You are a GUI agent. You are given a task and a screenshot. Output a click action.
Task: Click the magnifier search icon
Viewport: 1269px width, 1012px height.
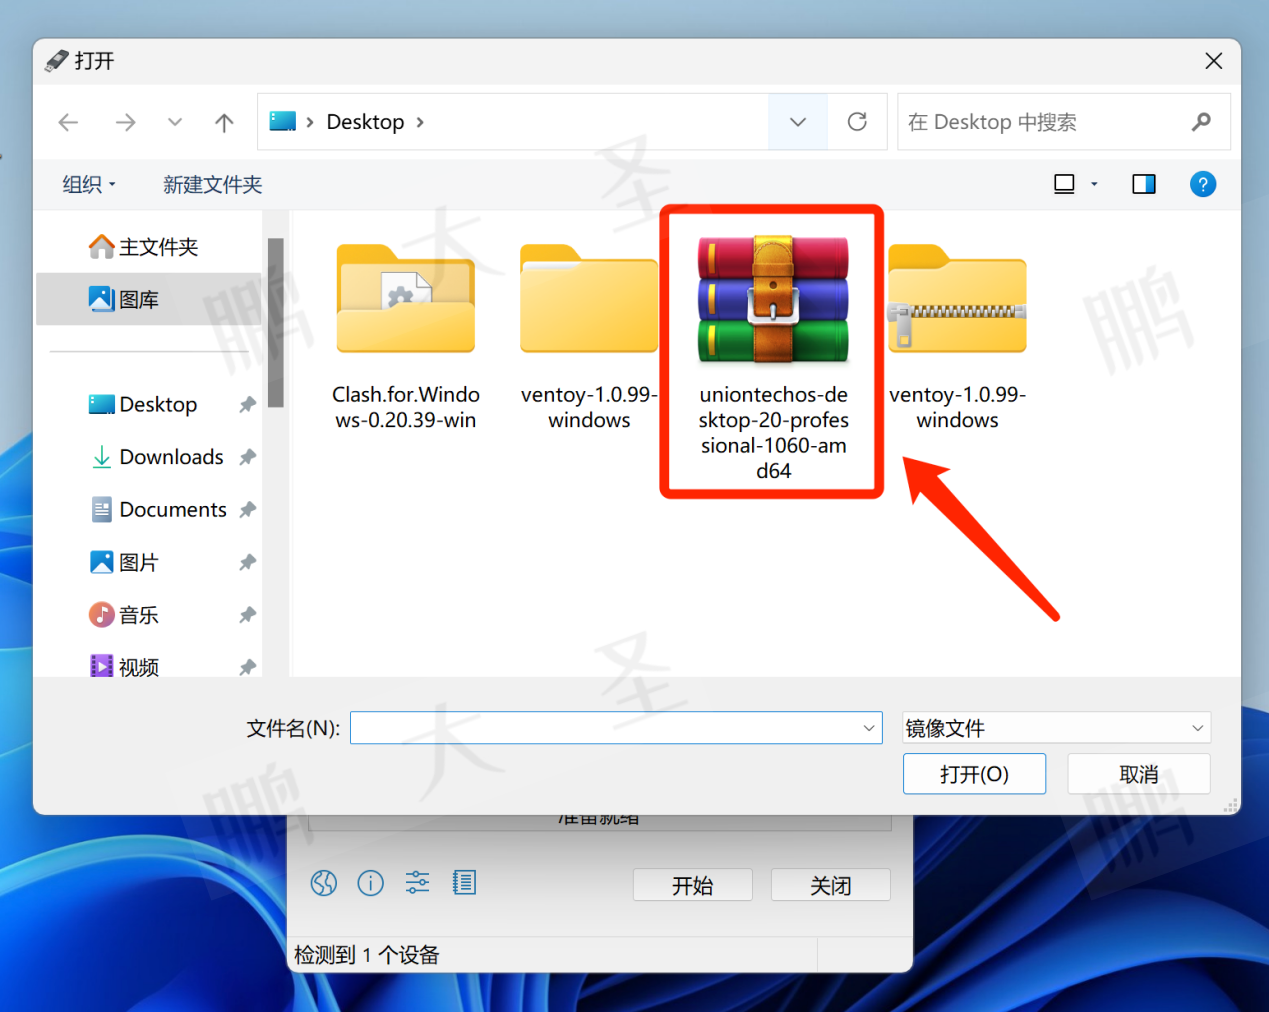[x=1201, y=122]
